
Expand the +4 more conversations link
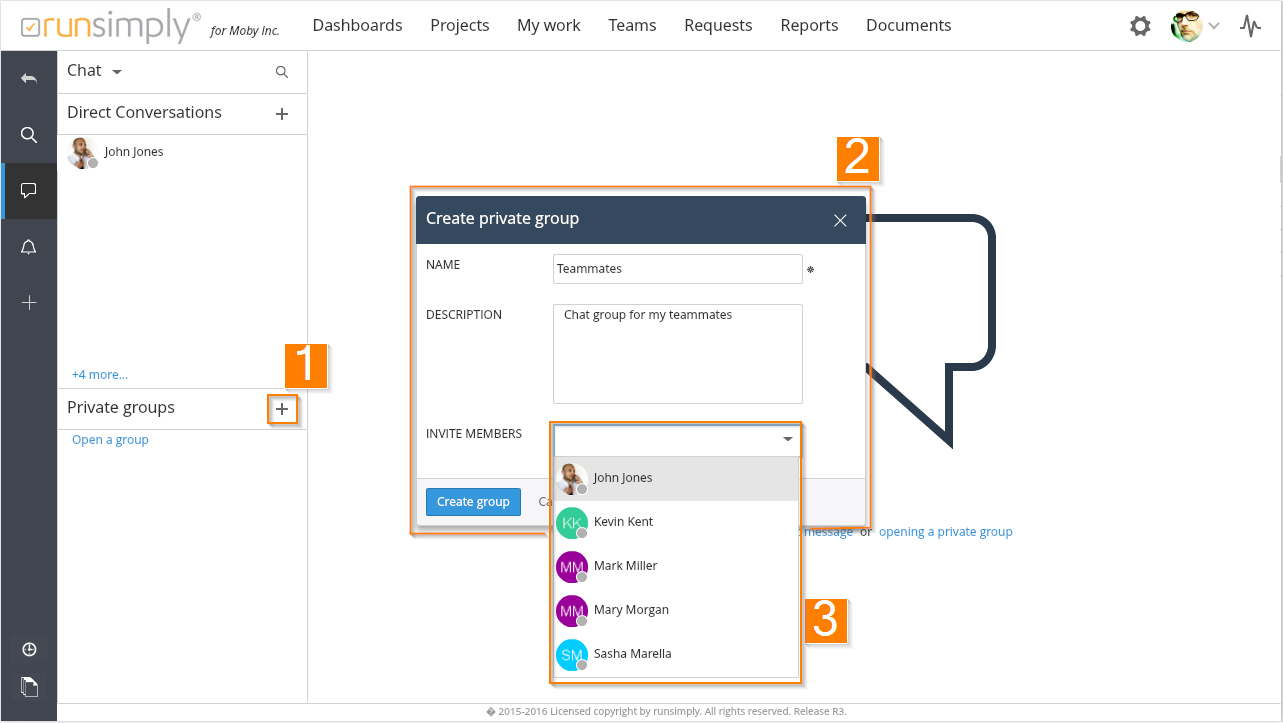100,375
